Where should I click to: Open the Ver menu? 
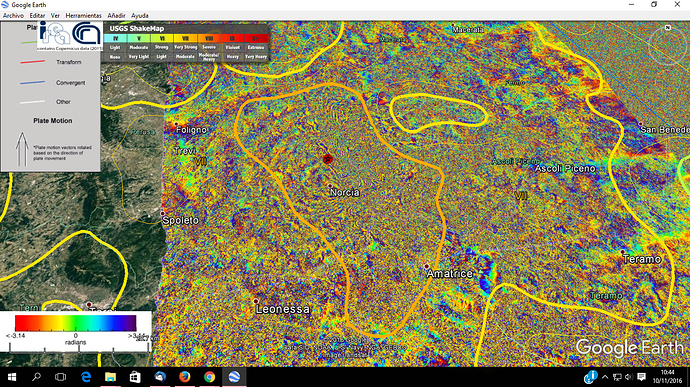(x=55, y=15)
